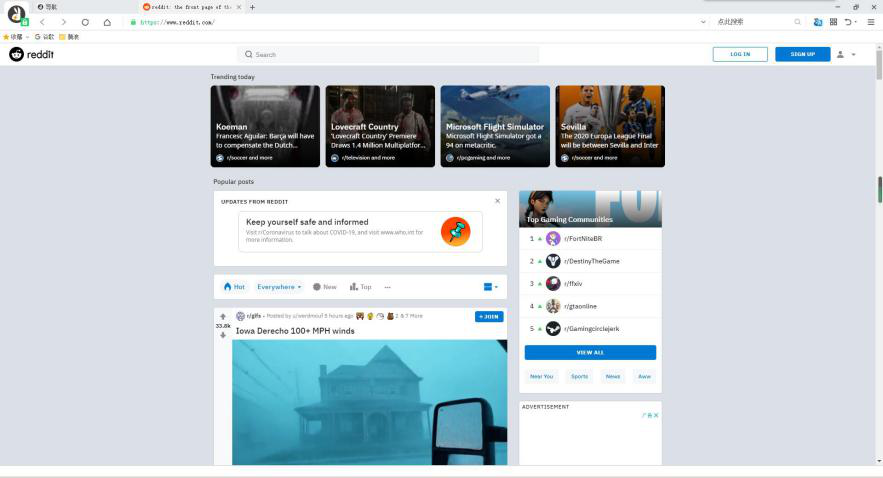The image size is (883, 478).
Task: Click the Google bookmark in the bookmarks bar
Action: tap(44, 37)
